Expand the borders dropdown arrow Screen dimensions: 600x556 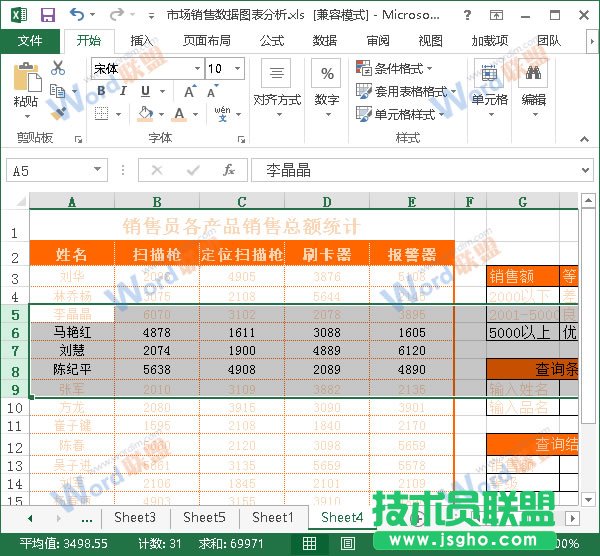pos(118,114)
